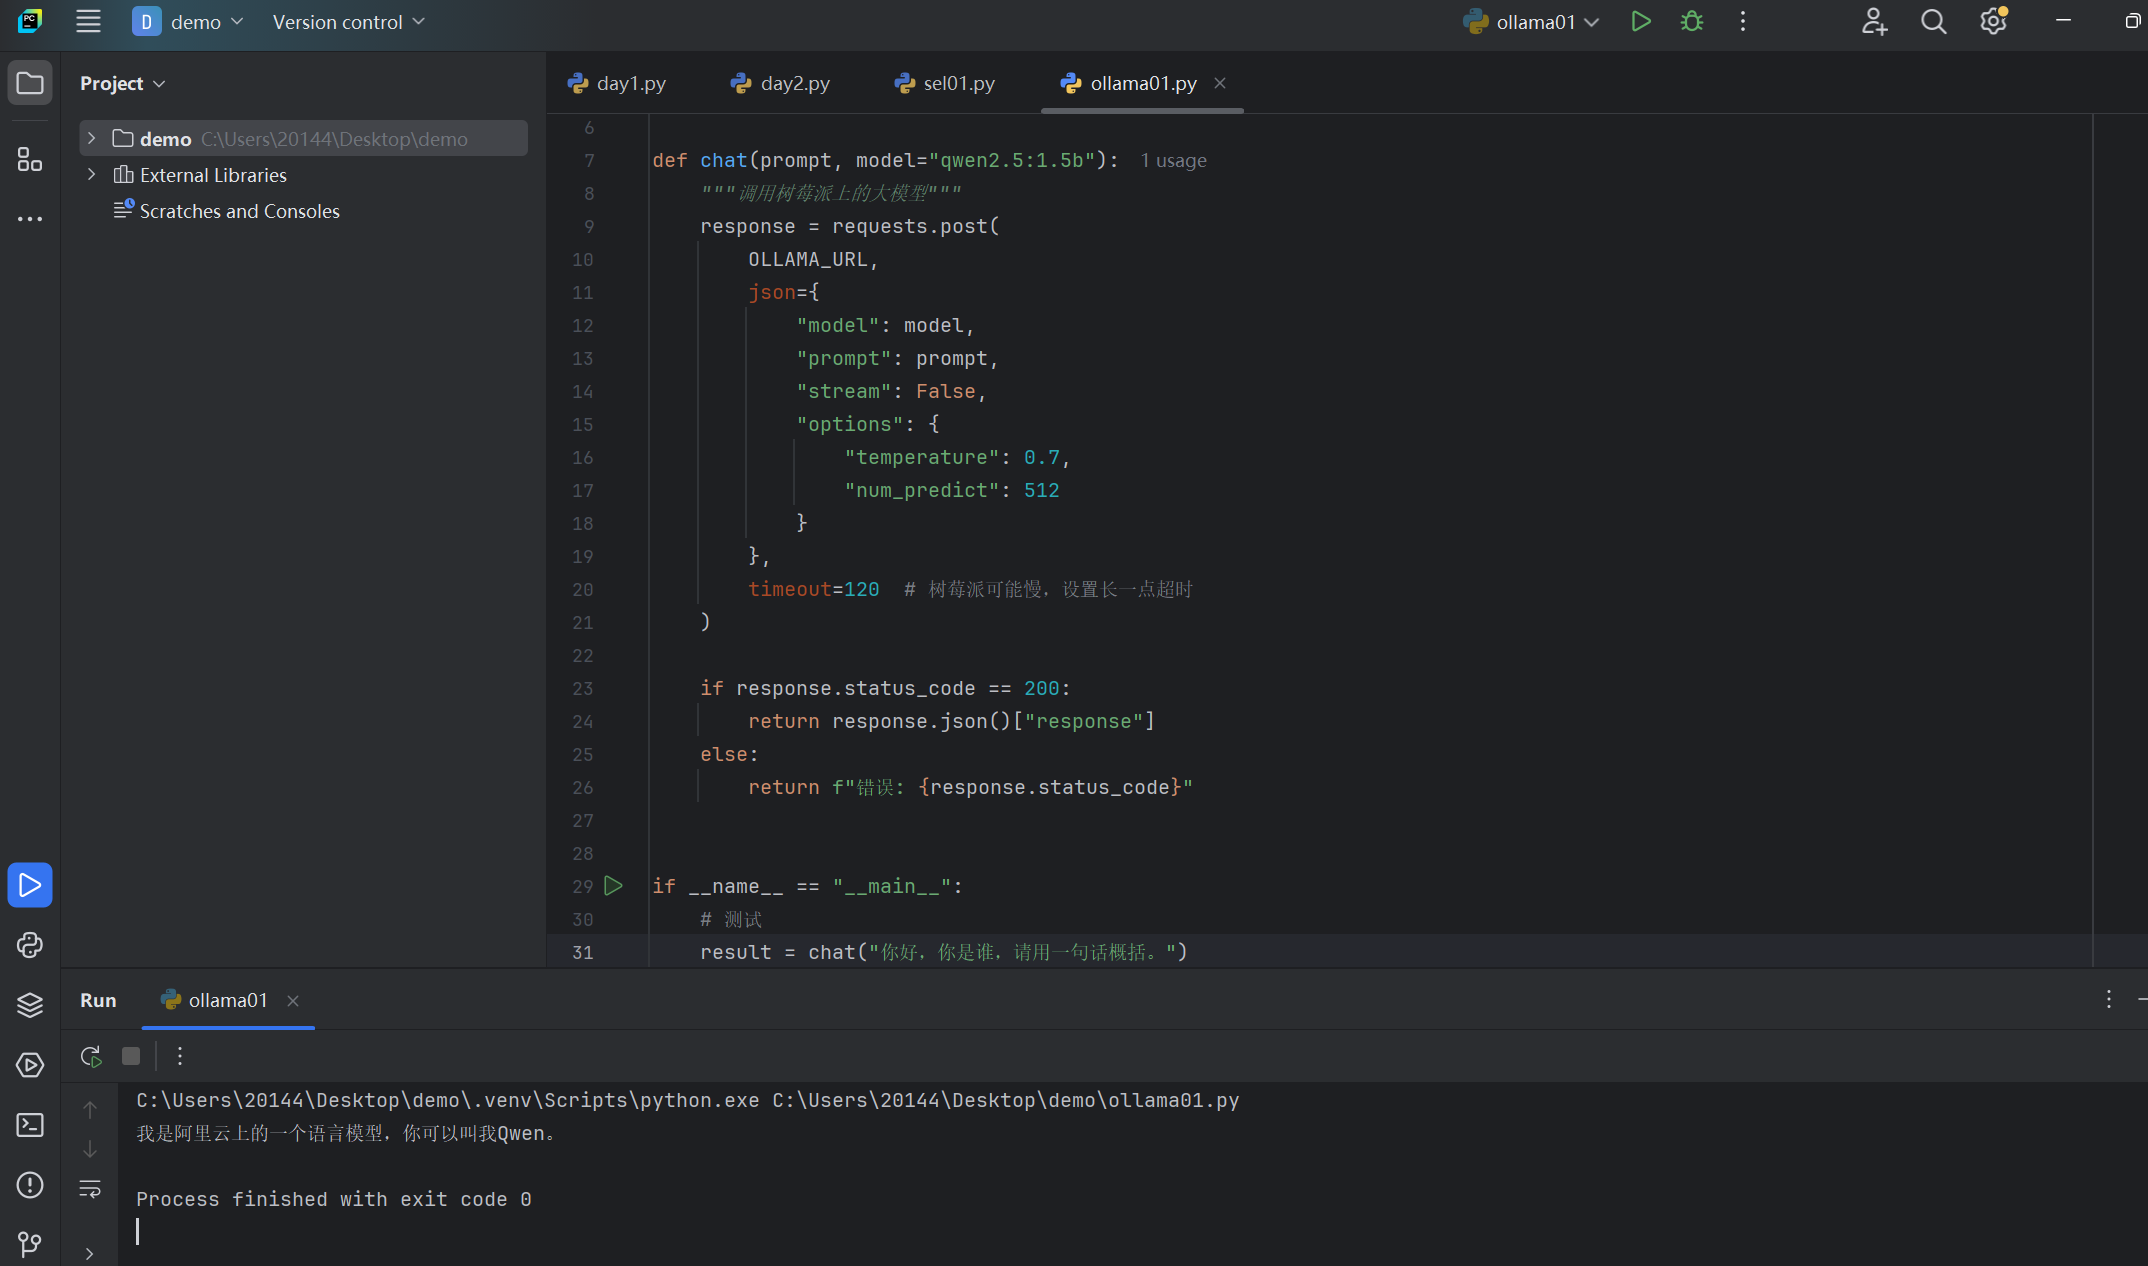Toggle the Run tool window button

(x=30, y=885)
